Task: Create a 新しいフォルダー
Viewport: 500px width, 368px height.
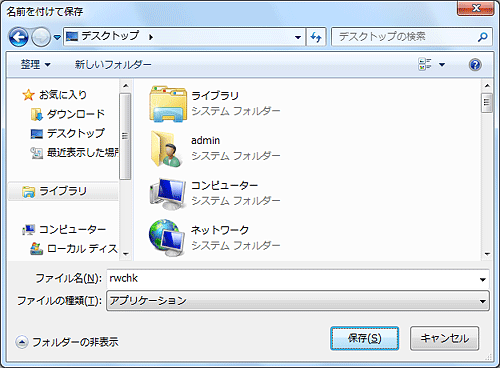Action: (x=113, y=64)
